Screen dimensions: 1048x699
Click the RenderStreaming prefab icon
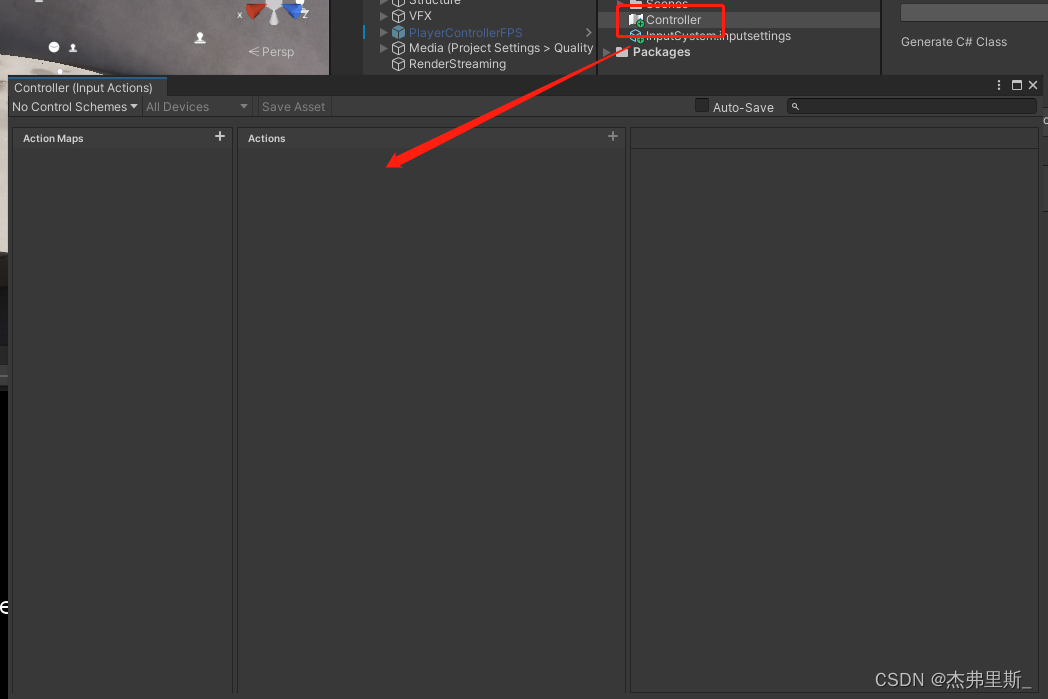(x=398, y=63)
